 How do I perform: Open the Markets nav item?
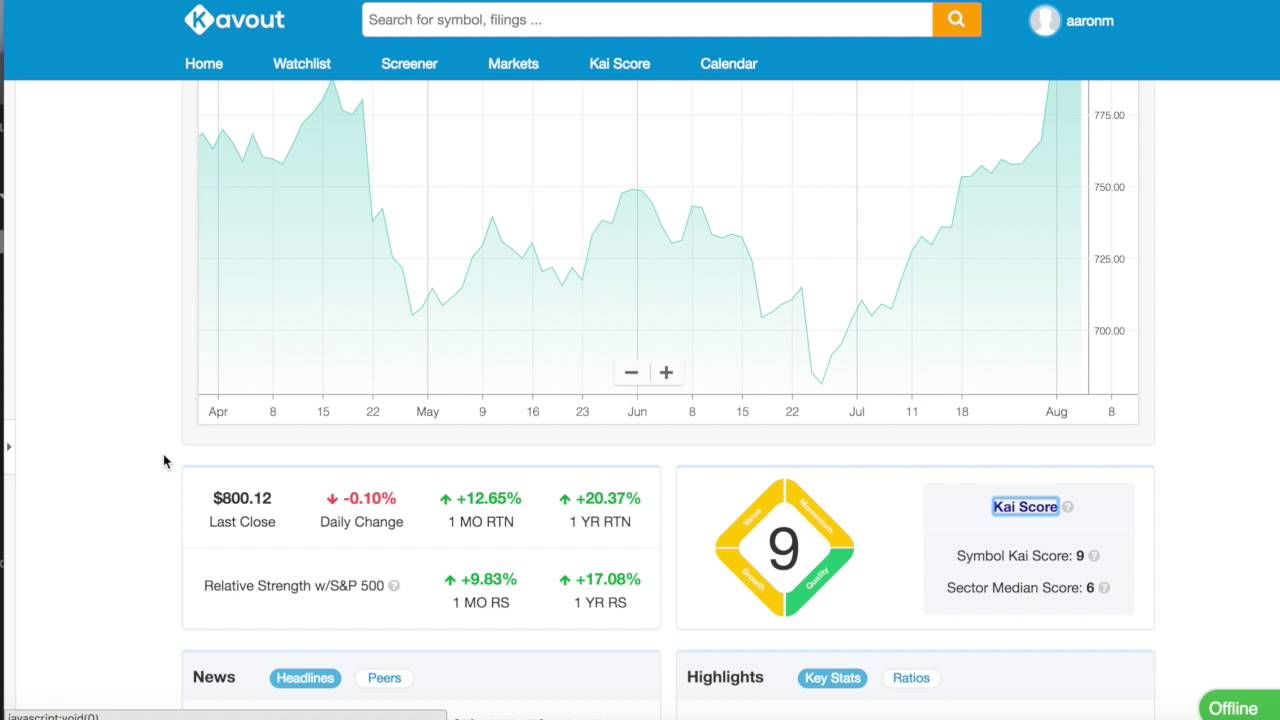click(513, 63)
